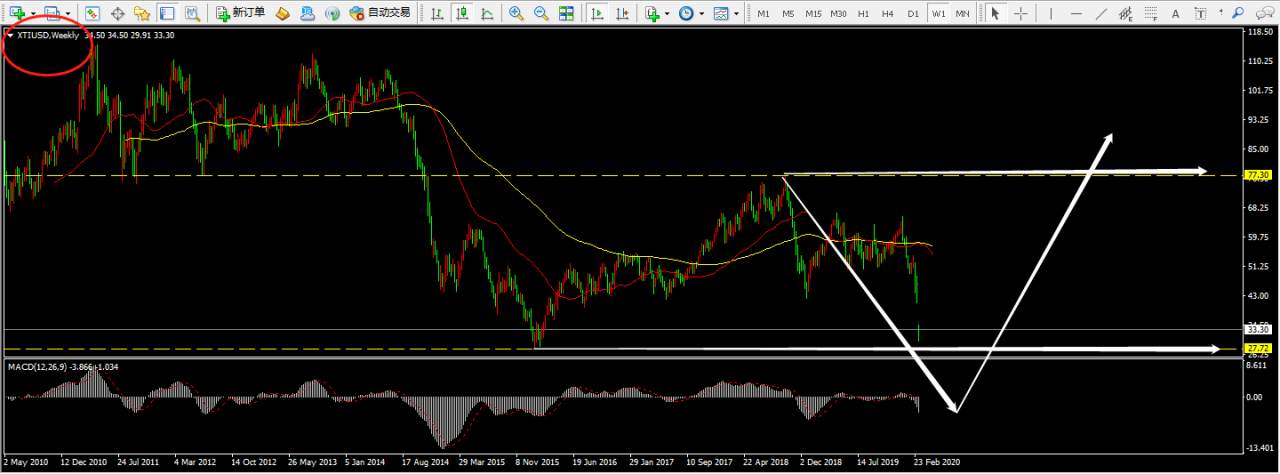Image resolution: width=1280 pixels, height=474 pixels.
Task: Click the XTIUSD,Weekly chart title dropdown triangle
Action: (x=10, y=35)
